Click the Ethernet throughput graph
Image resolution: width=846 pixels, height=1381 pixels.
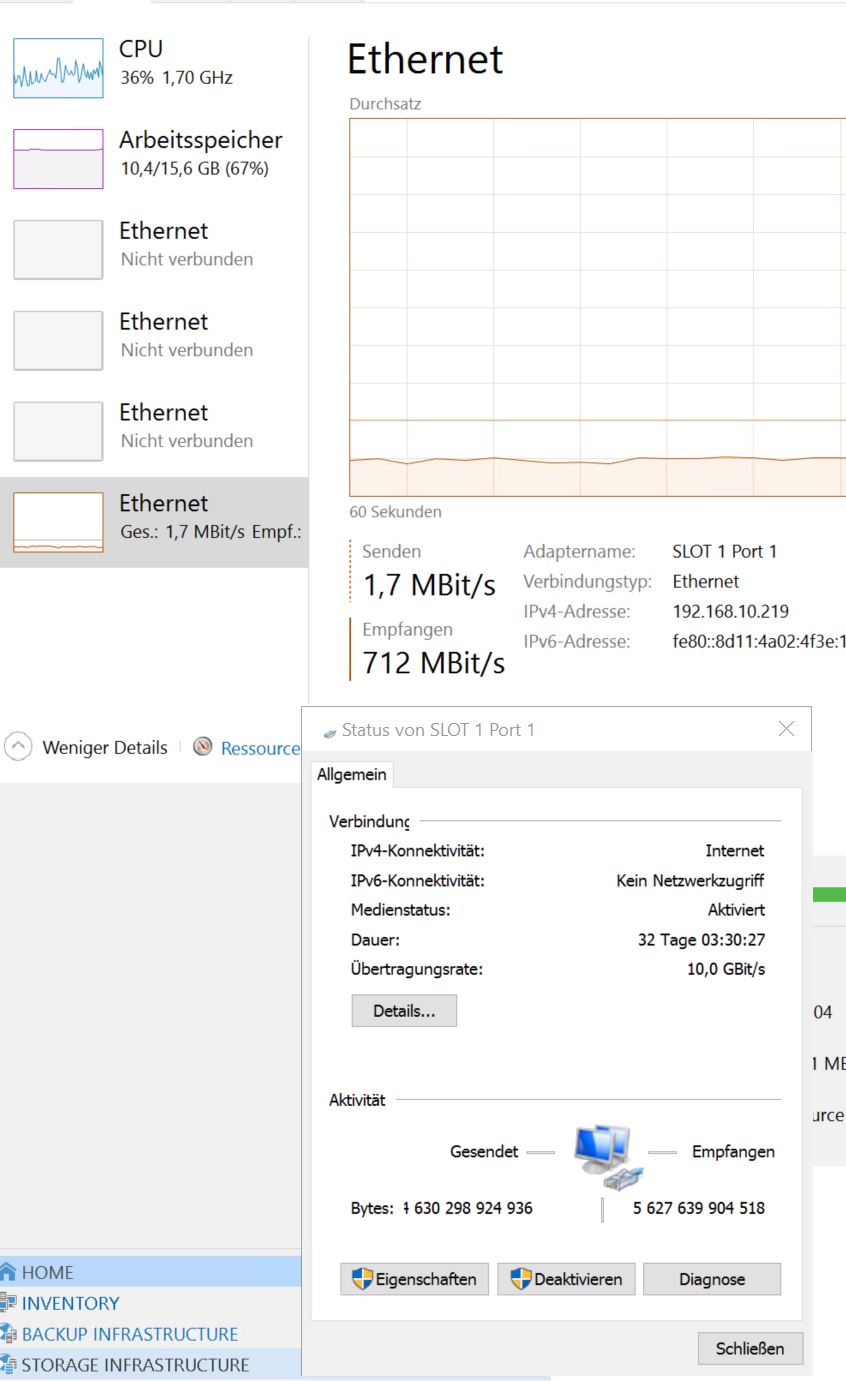(x=597, y=306)
